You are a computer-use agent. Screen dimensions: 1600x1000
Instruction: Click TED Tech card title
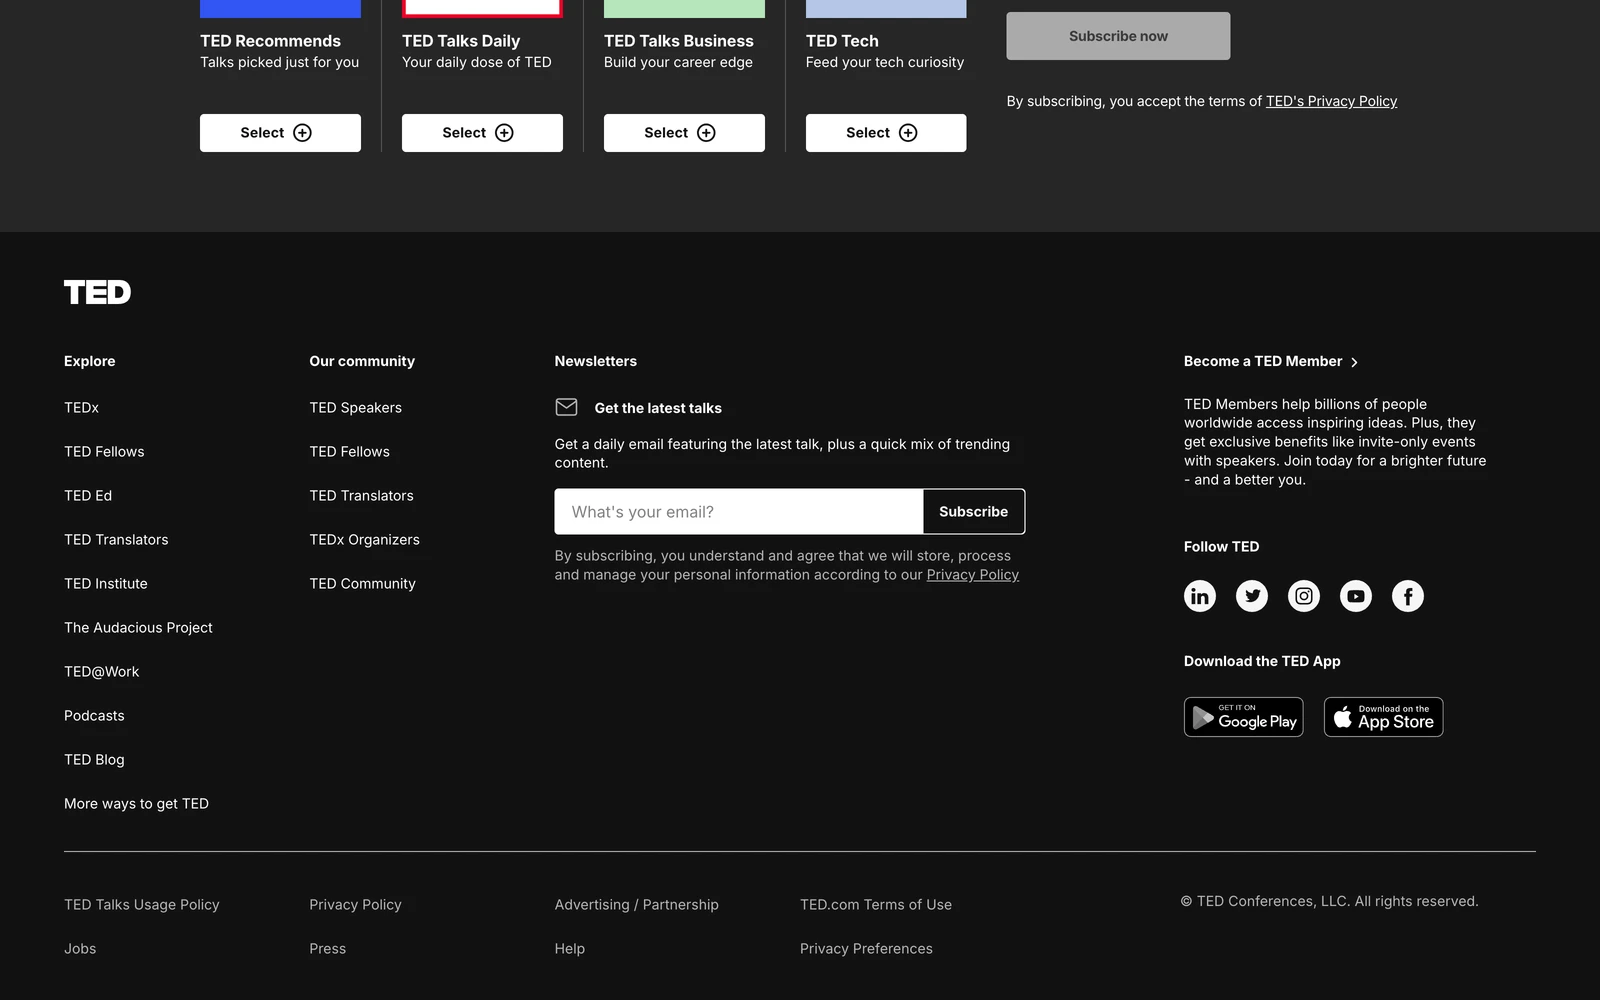[842, 41]
